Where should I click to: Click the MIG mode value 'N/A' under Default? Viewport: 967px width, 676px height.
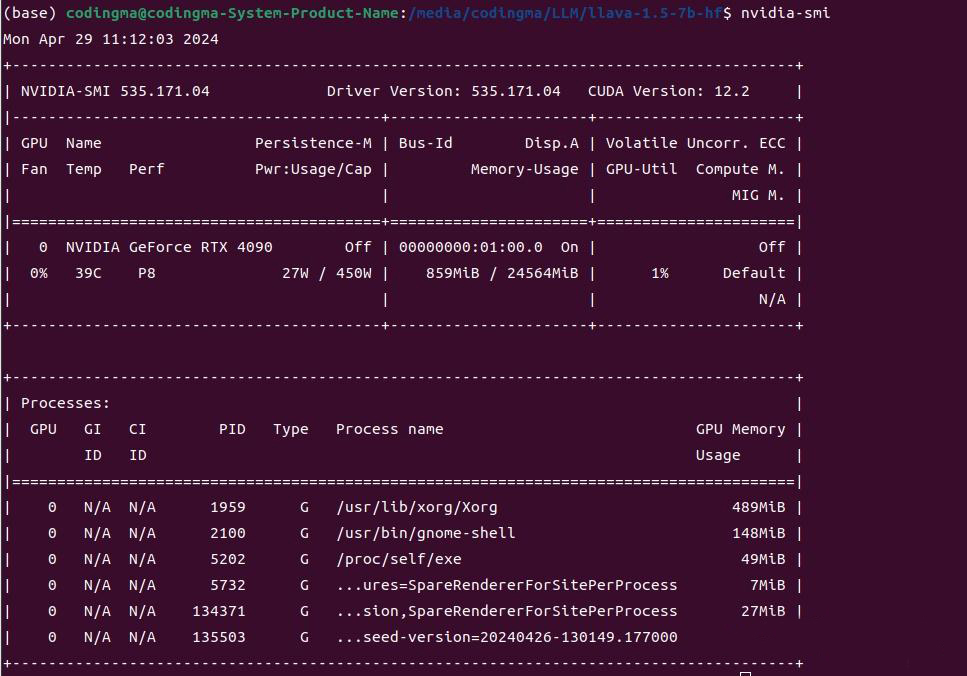pos(772,300)
